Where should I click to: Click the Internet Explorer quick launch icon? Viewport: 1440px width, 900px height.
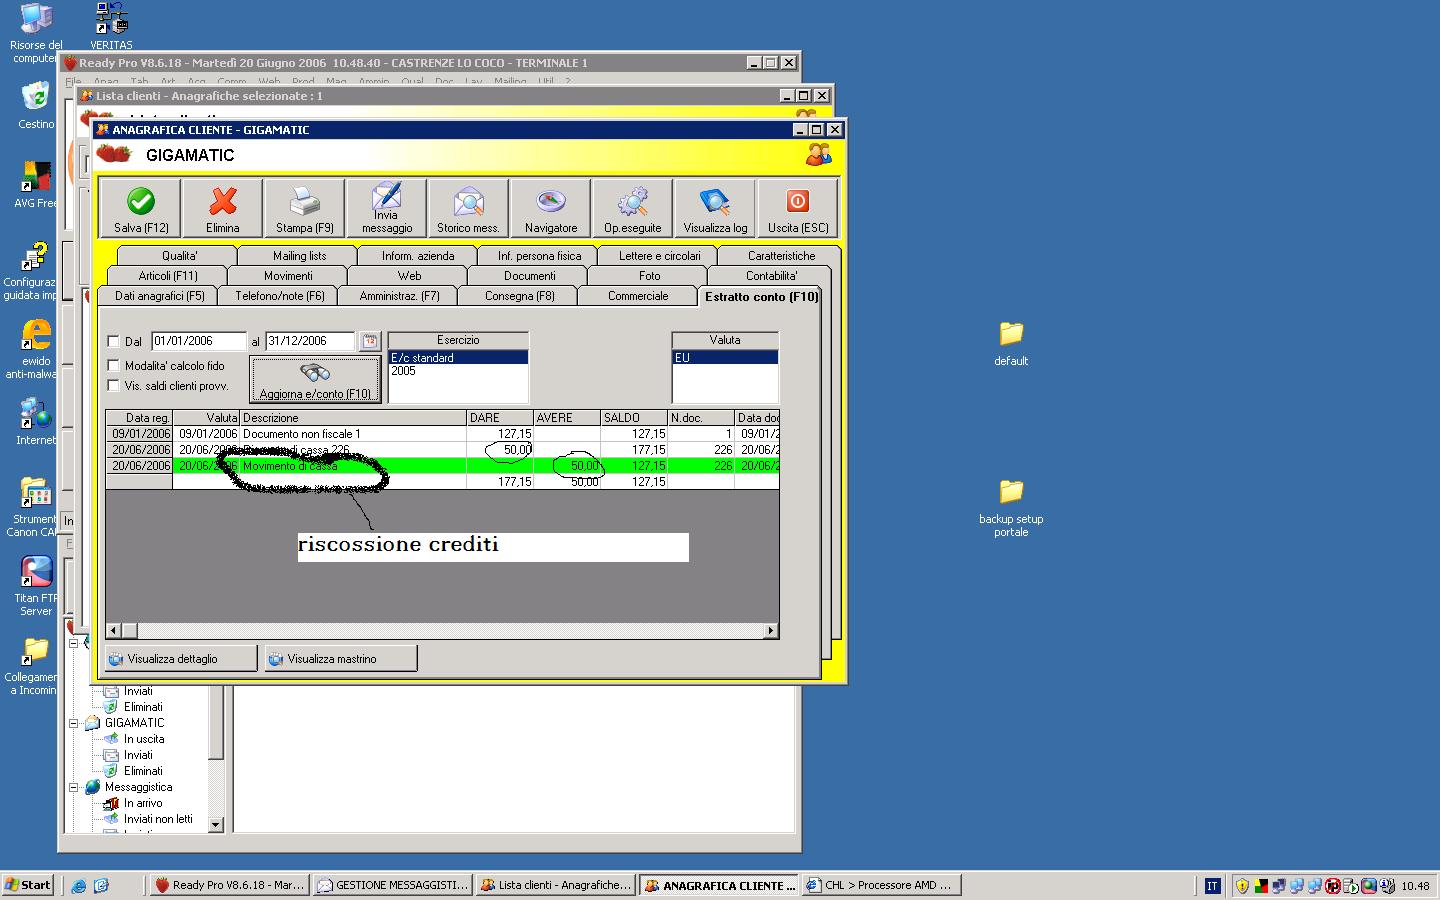[79, 886]
